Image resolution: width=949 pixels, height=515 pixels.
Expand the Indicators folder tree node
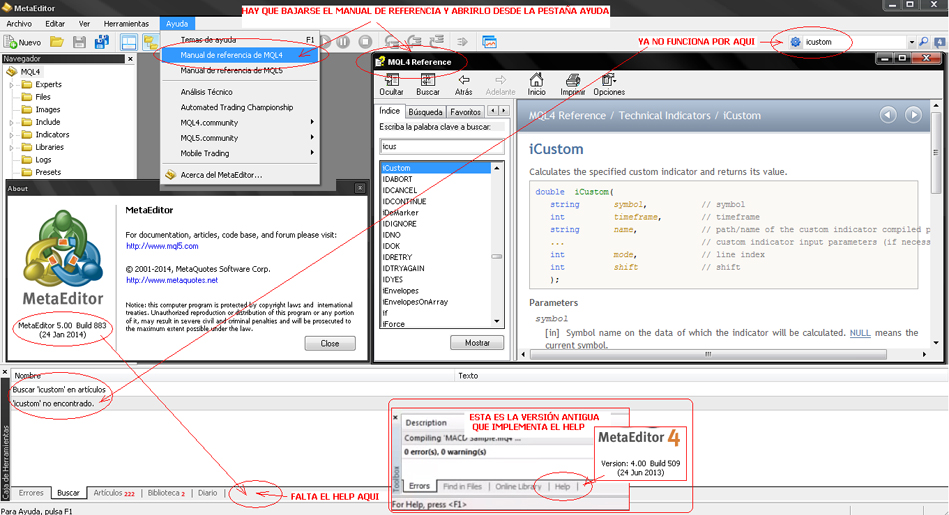pyautogui.click(x=13, y=135)
